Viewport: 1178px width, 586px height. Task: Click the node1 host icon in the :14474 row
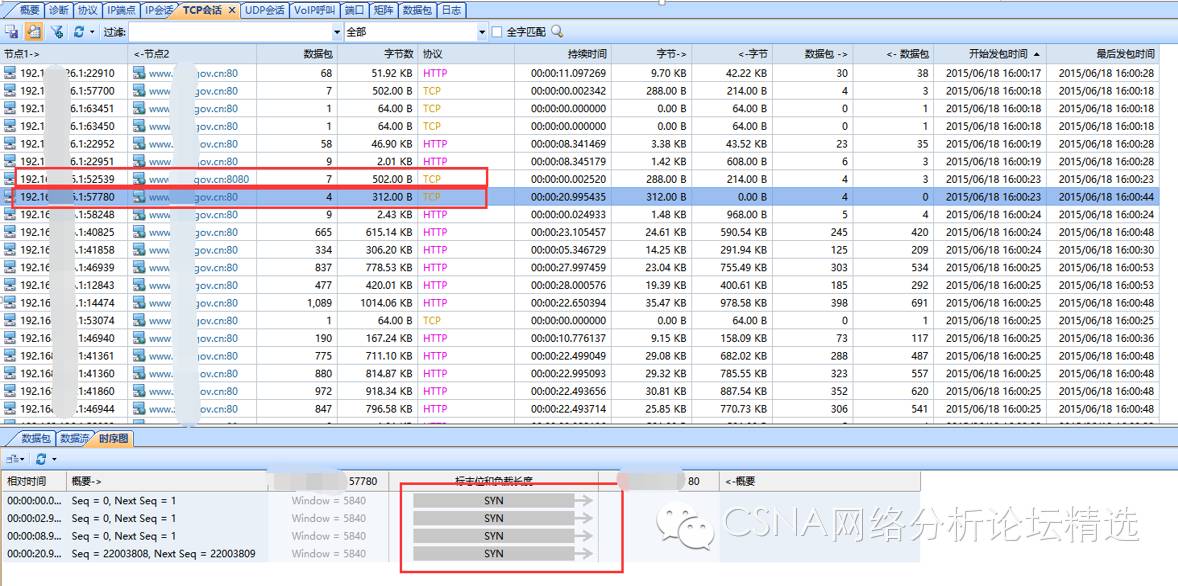[x=10, y=303]
